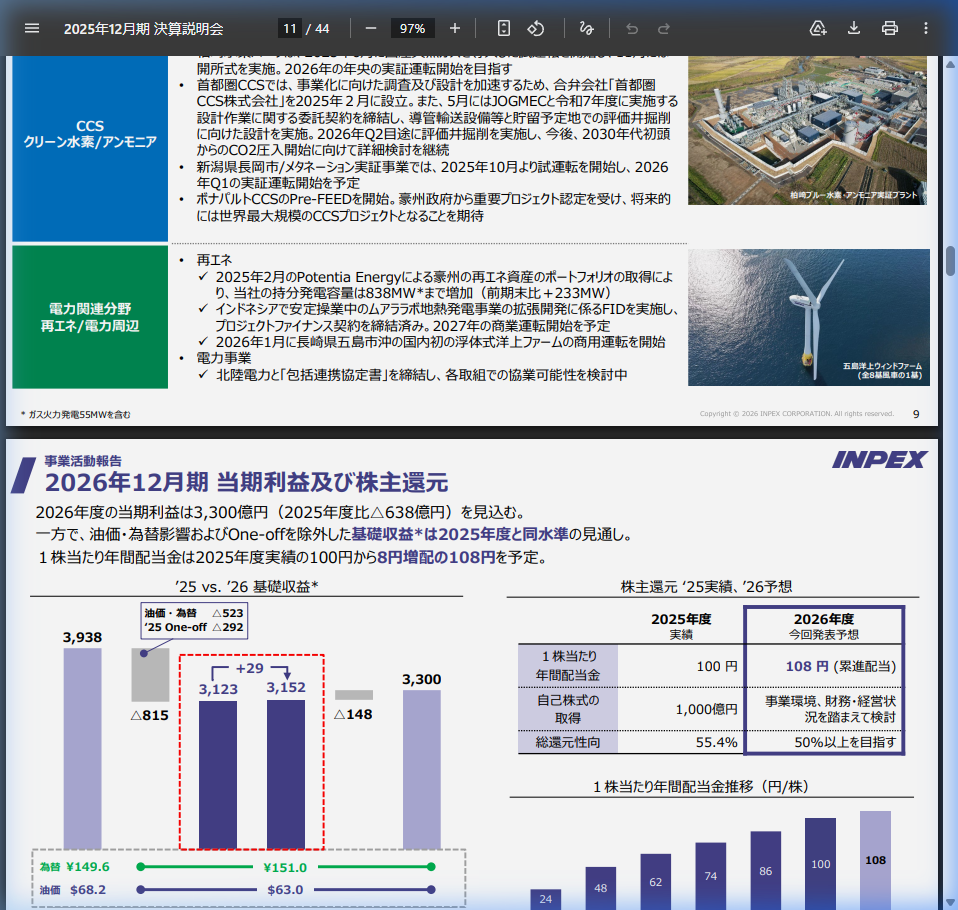
Task: Click the 総還元性向 row label
Action: [568, 743]
